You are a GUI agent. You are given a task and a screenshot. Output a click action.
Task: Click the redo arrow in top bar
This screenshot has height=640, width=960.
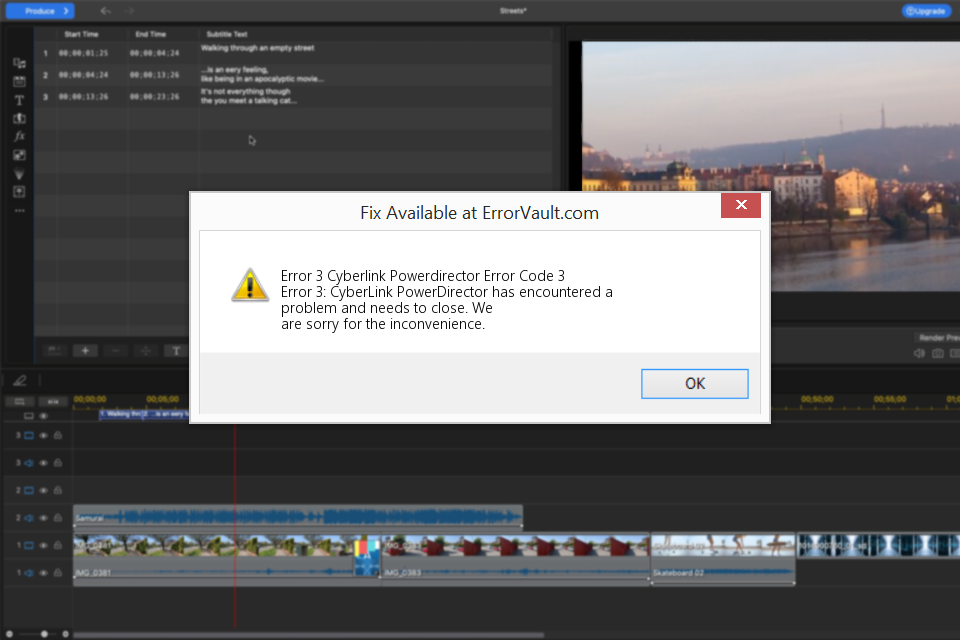(x=129, y=11)
